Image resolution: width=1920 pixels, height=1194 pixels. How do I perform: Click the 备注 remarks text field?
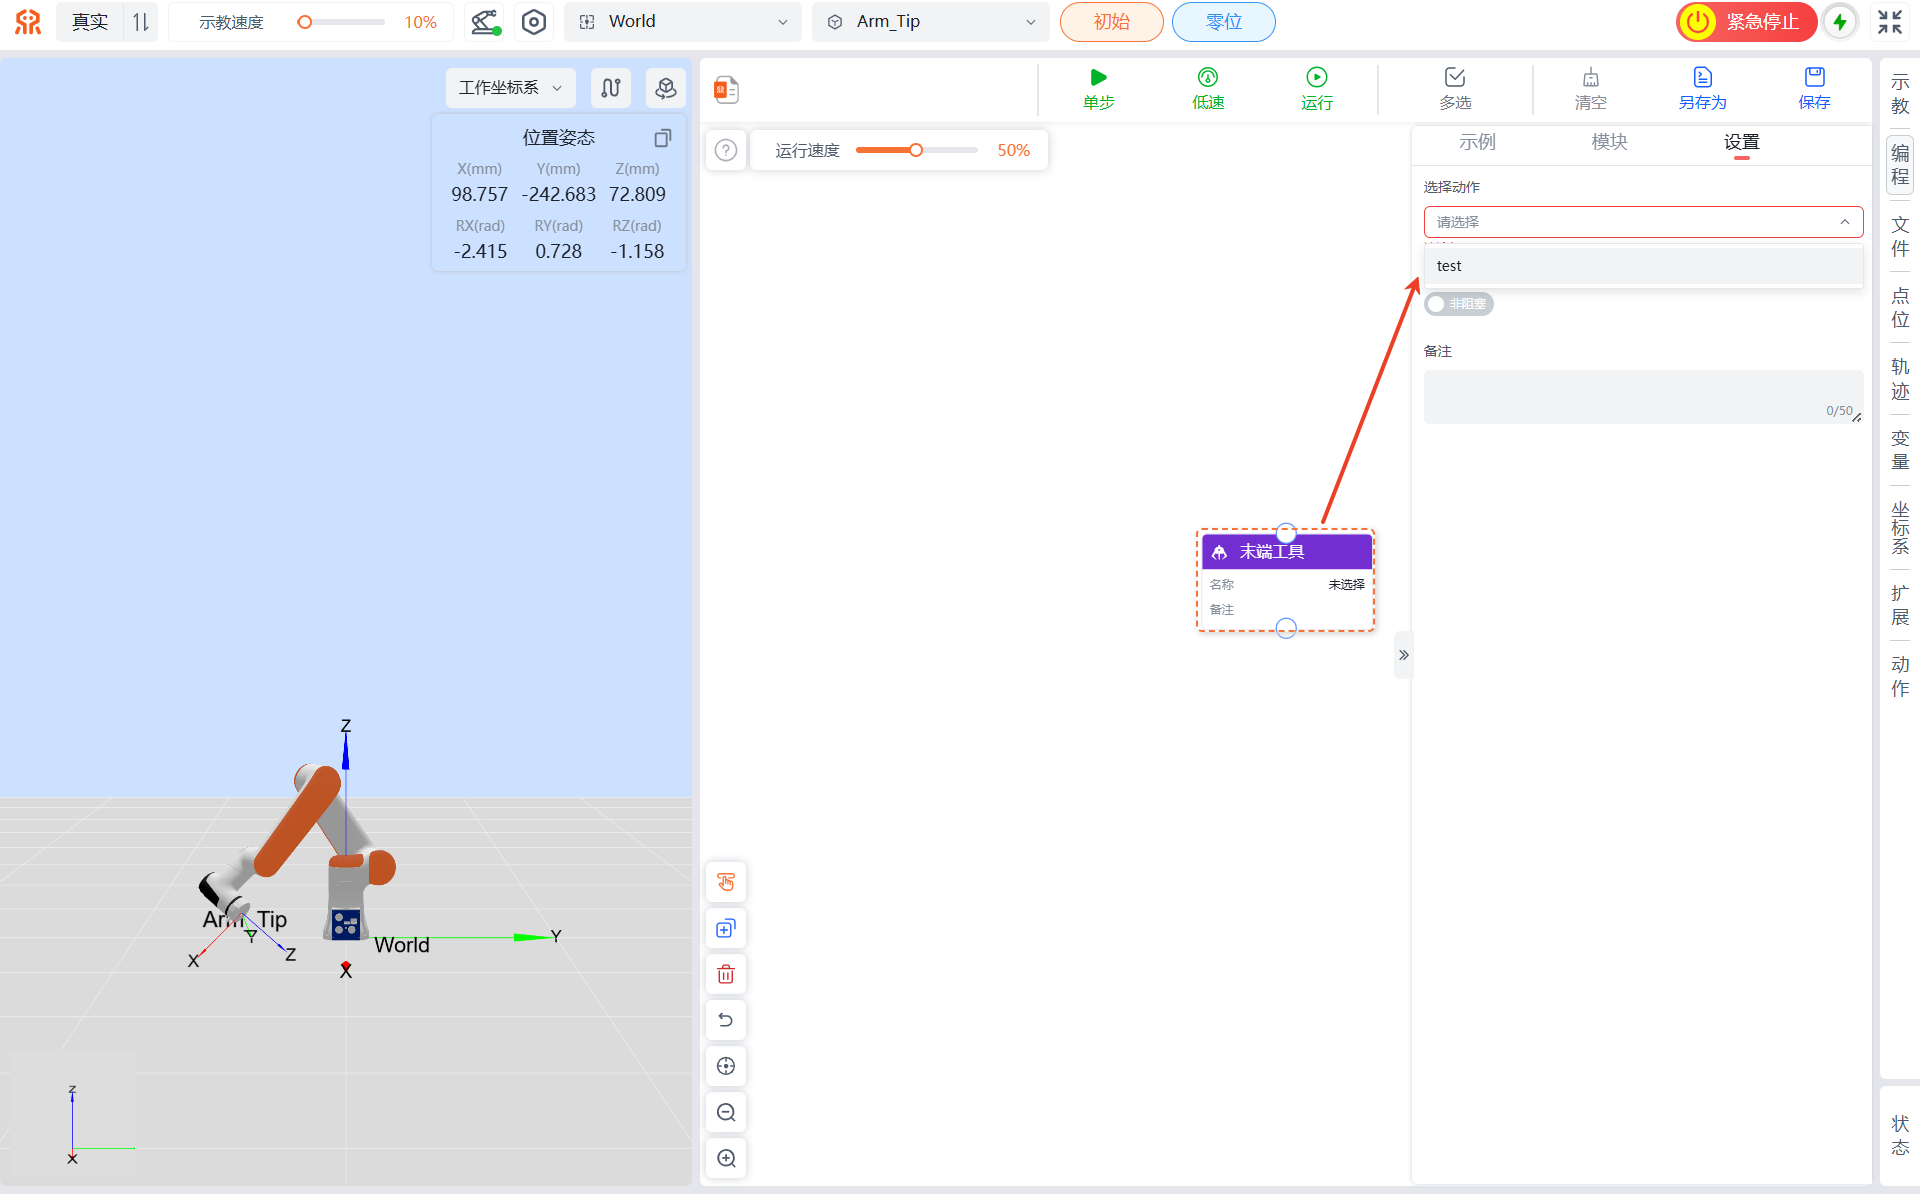coord(1641,396)
